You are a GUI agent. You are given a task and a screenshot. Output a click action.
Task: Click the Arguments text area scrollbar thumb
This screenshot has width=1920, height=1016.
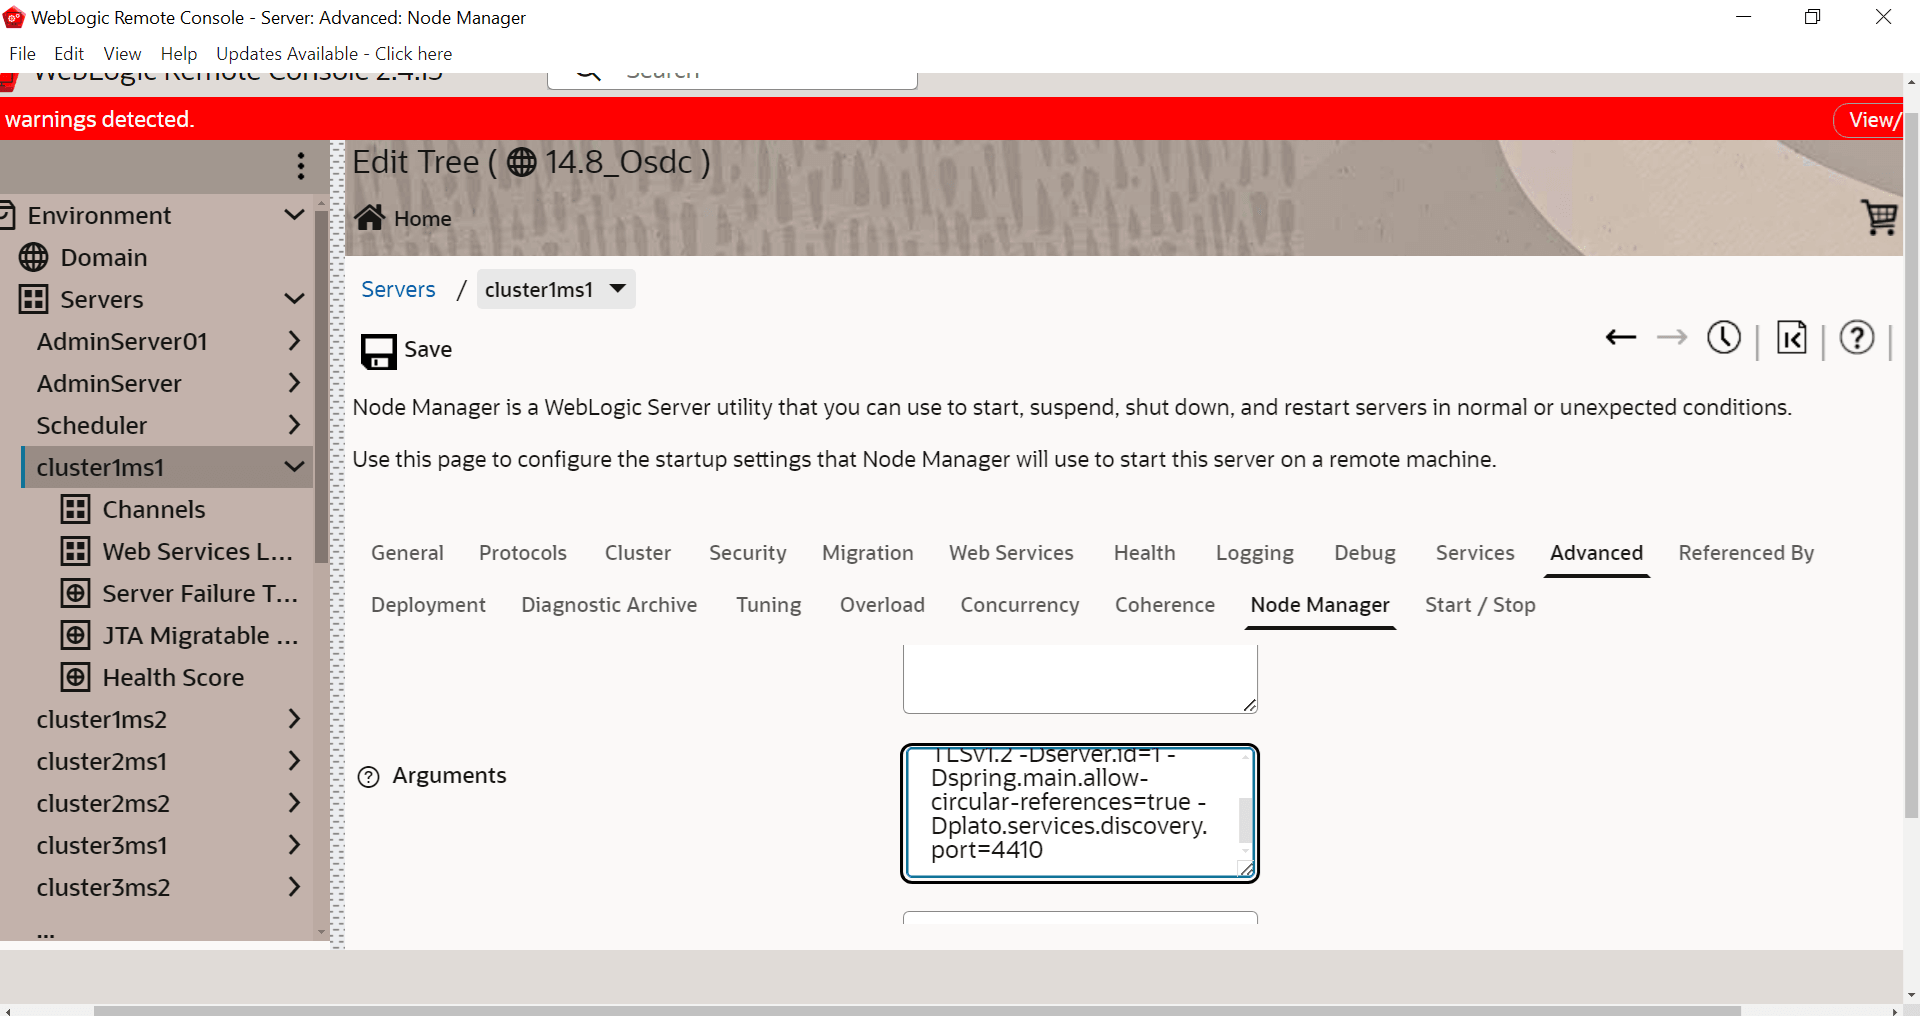click(x=1245, y=820)
